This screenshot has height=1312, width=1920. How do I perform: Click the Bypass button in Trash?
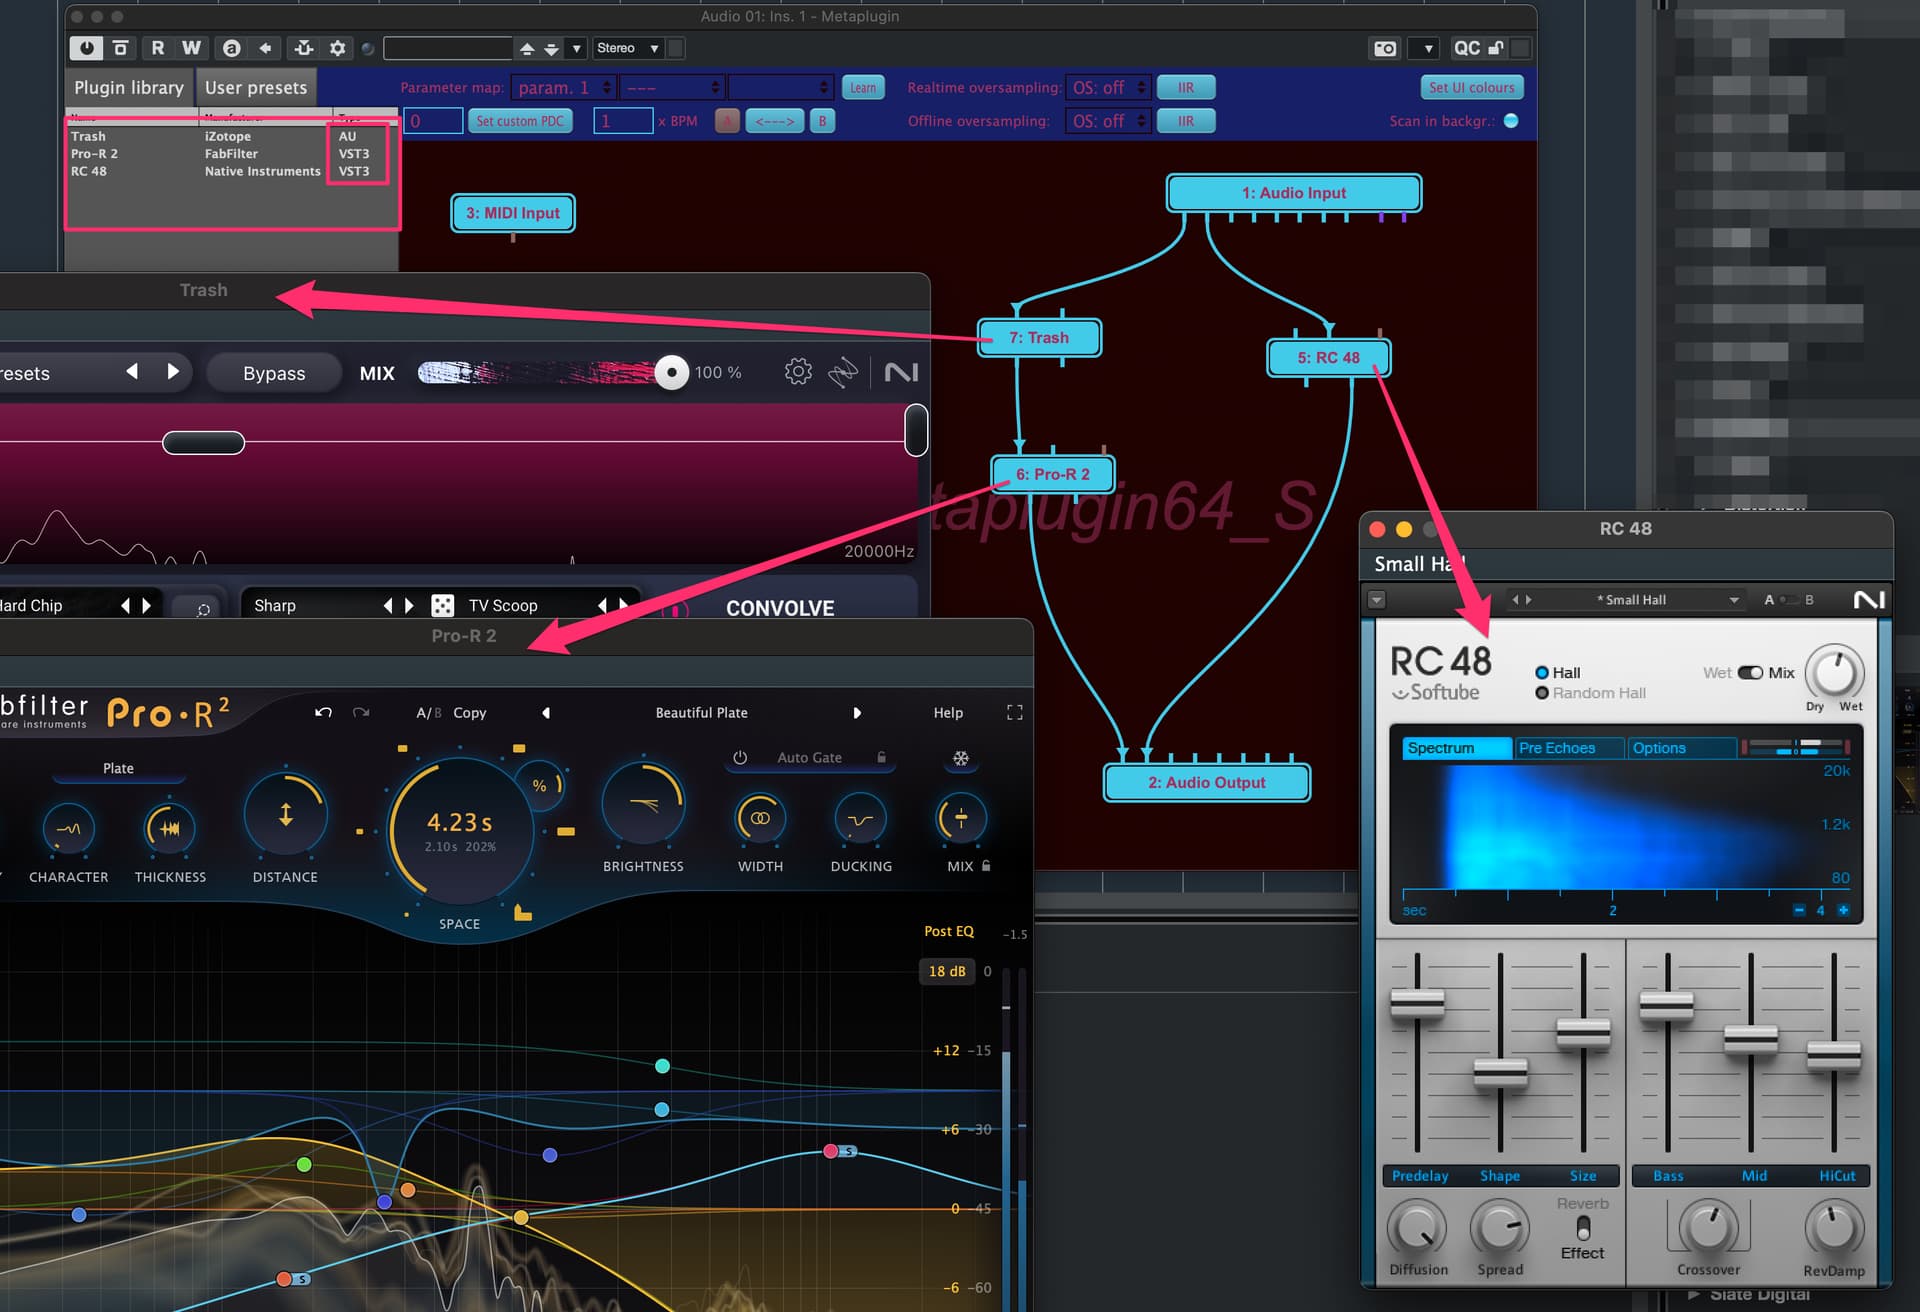point(274,373)
